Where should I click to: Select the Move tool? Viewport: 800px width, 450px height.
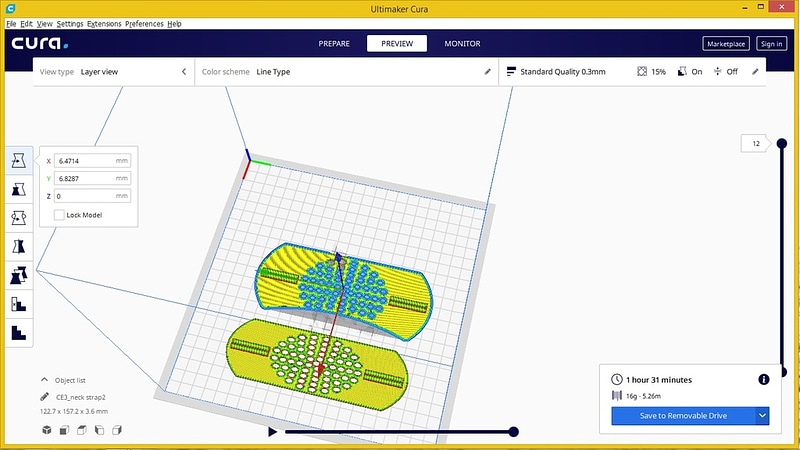click(x=19, y=161)
